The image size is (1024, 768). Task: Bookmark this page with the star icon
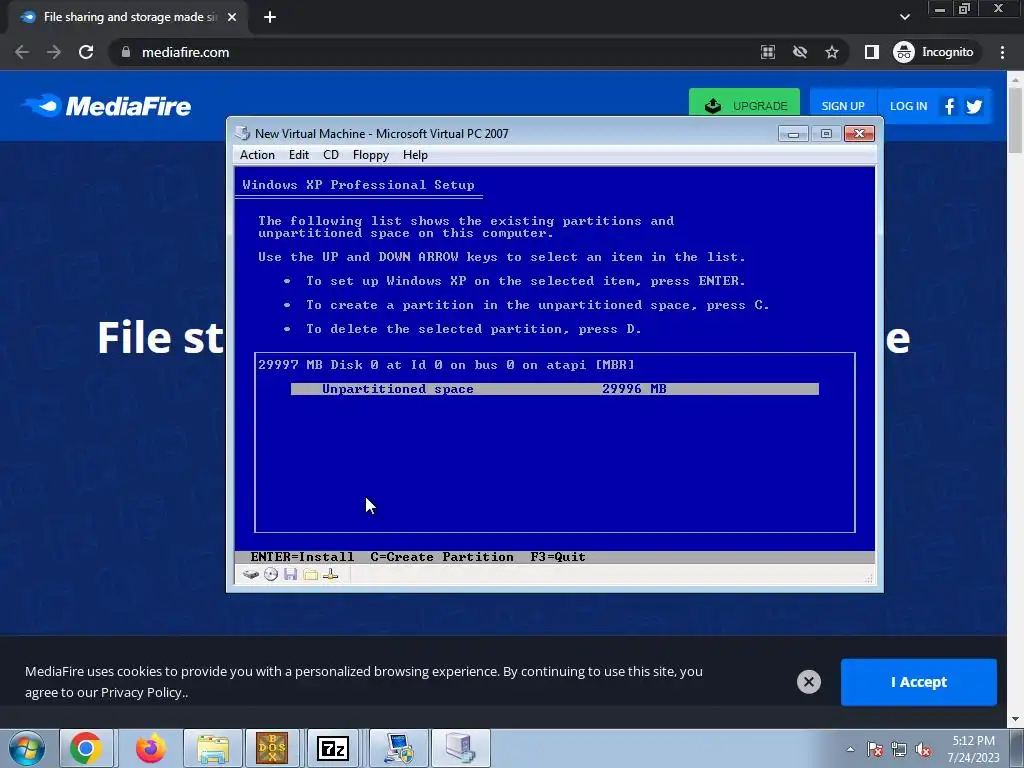[831, 52]
